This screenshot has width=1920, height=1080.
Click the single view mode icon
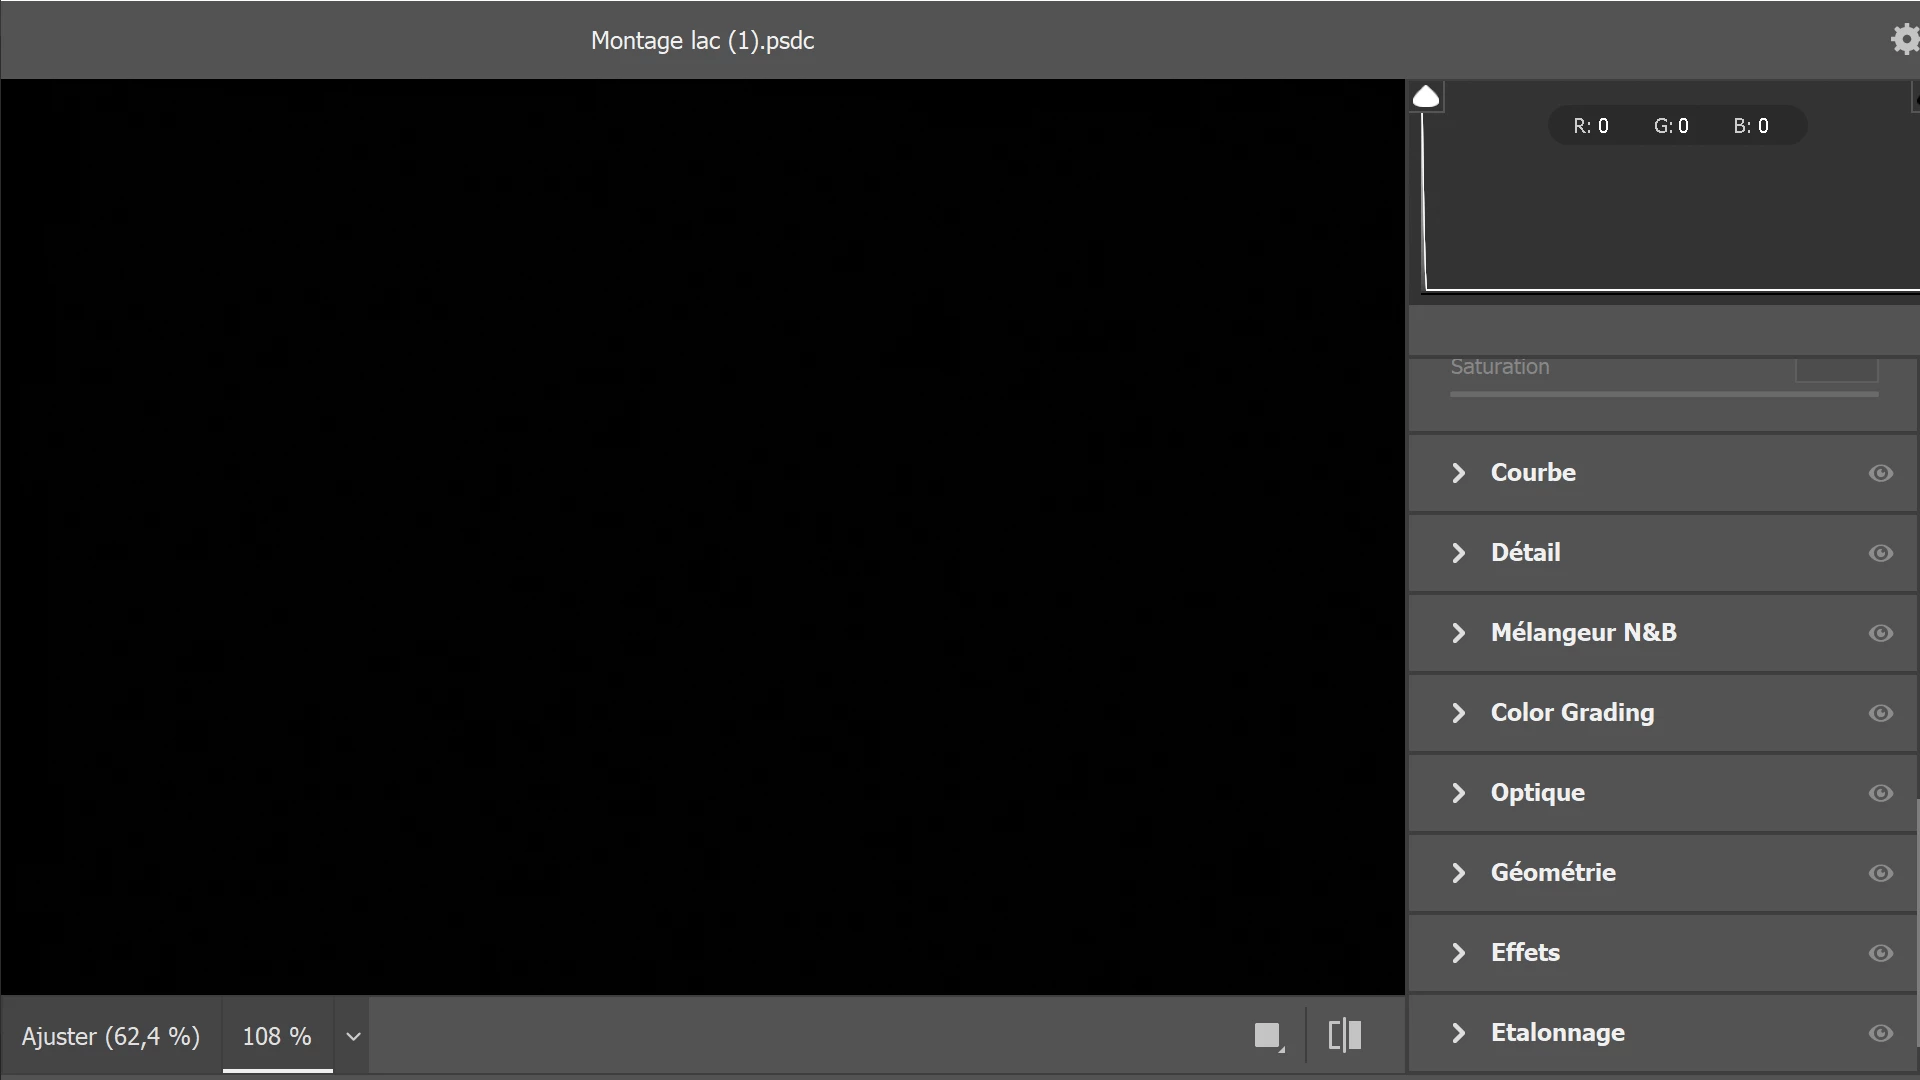[x=1268, y=1036]
